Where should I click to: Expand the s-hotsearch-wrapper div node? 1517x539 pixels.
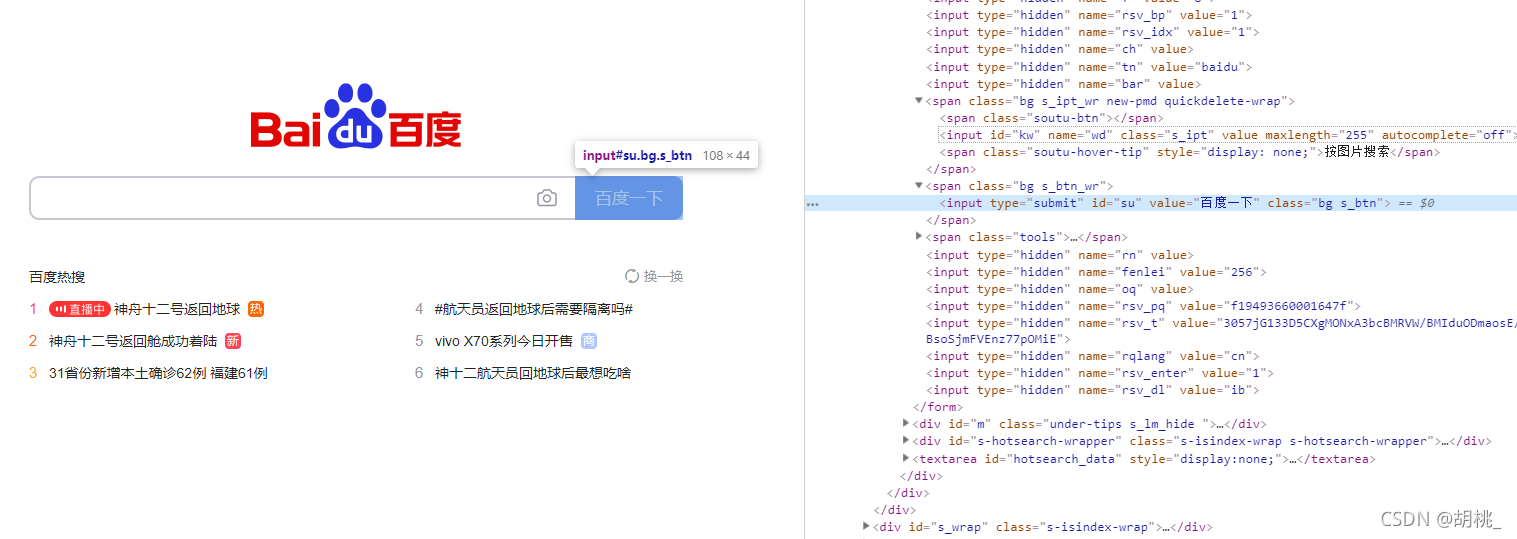pyautogui.click(x=906, y=441)
